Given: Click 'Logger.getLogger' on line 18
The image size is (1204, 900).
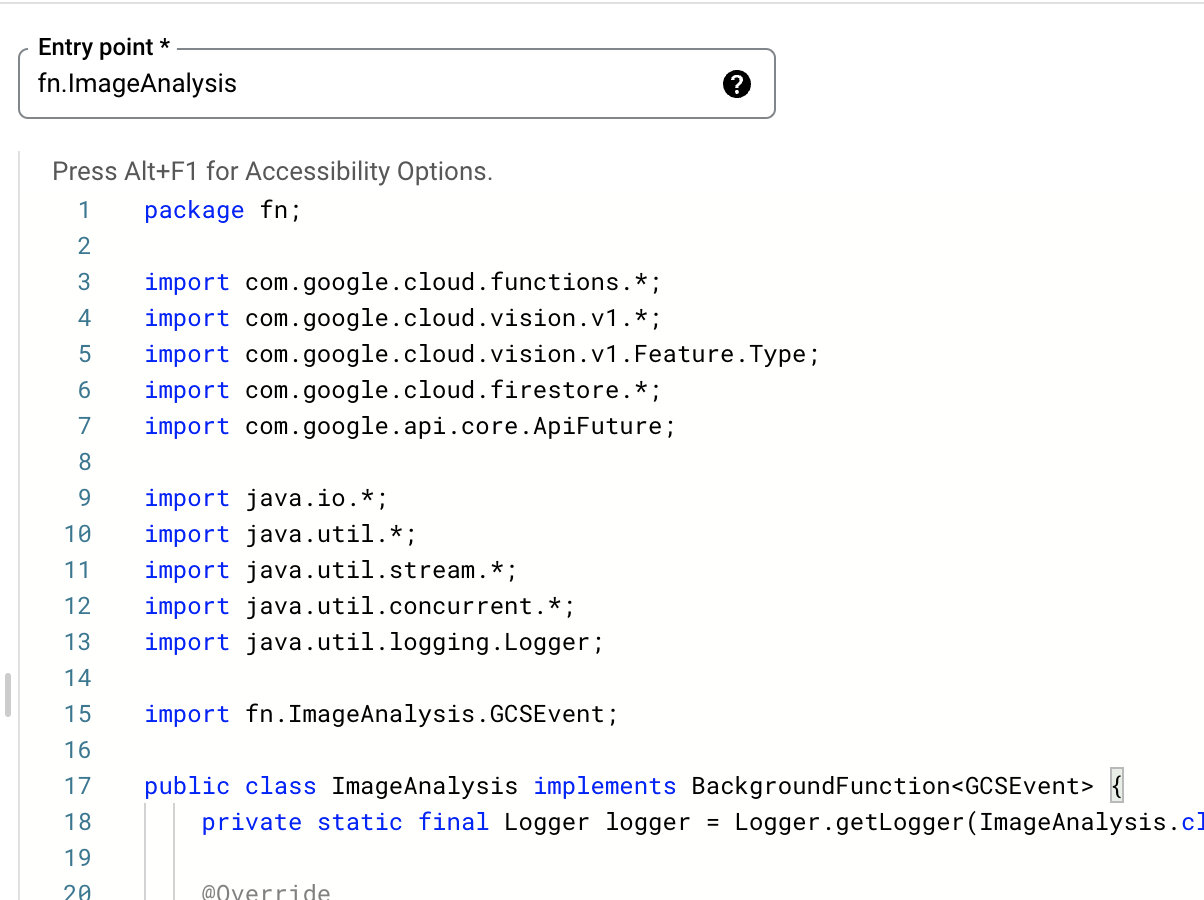Looking at the screenshot, I should point(850,822).
